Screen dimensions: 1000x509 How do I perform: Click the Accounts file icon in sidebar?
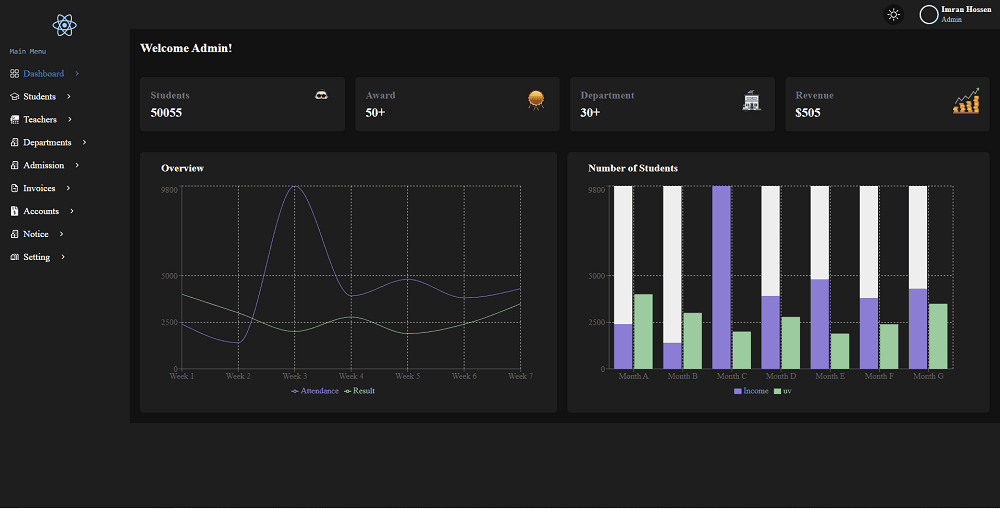click(x=14, y=211)
